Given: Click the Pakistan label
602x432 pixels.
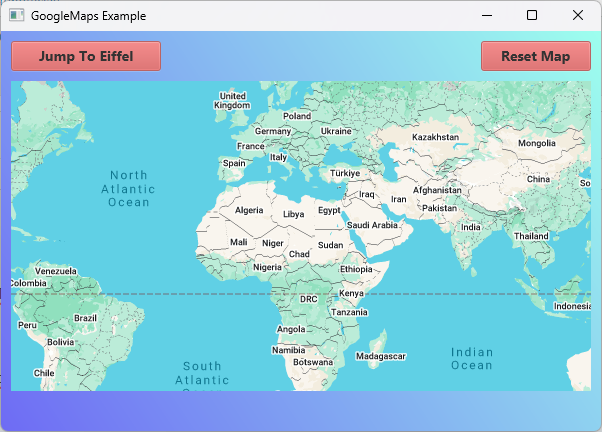Looking at the screenshot, I should [x=440, y=208].
